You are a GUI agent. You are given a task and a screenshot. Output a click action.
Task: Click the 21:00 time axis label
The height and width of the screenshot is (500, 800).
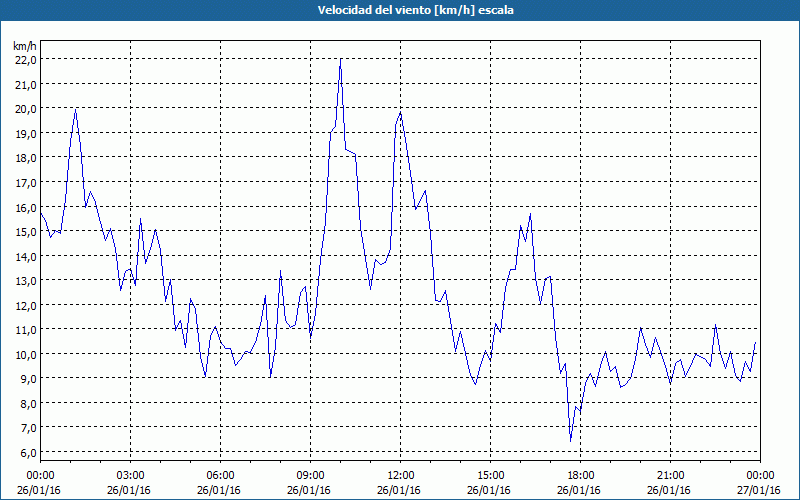click(x=670, y=476)
